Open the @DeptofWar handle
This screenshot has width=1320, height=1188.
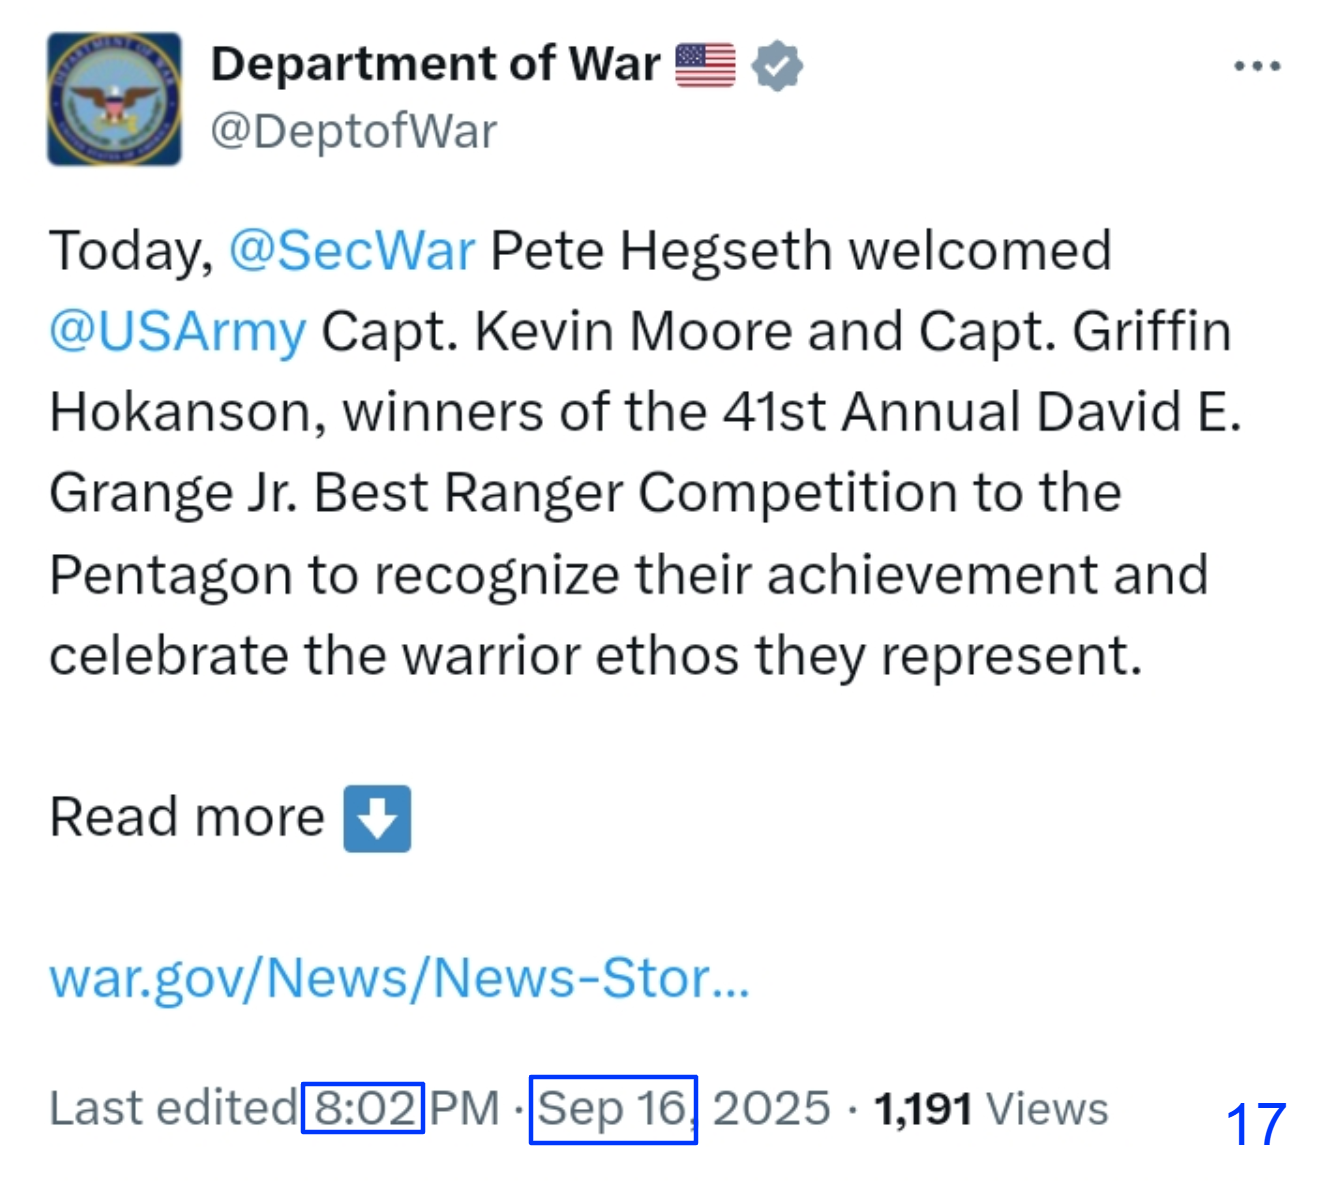(353, 131)
